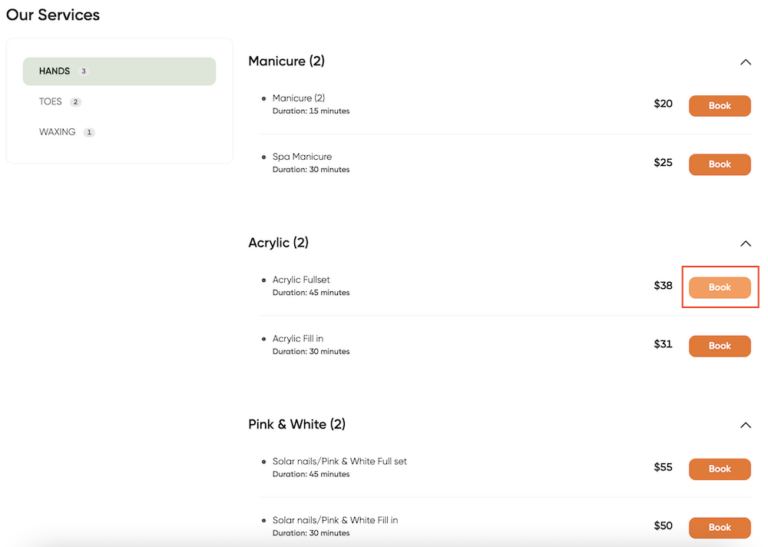Book the $20 Manicure service
This screenshot has width=768, height=547.
point(720,106)
